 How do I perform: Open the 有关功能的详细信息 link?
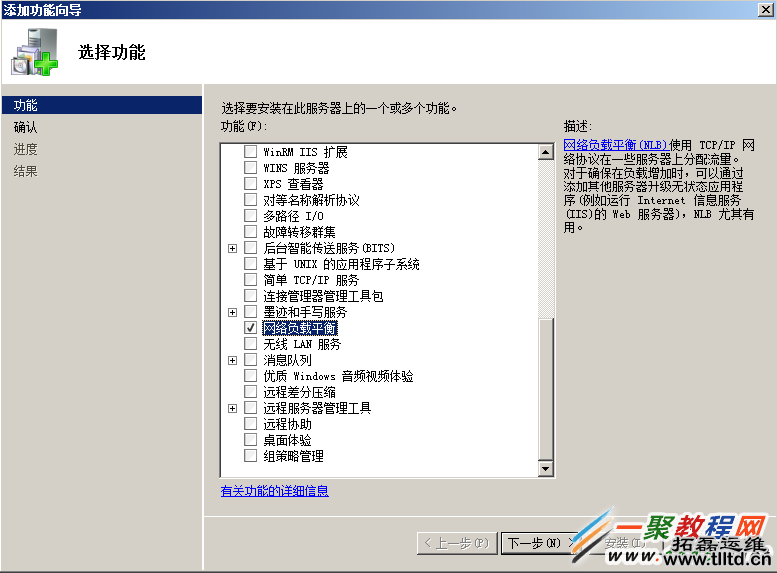(275, 491)
